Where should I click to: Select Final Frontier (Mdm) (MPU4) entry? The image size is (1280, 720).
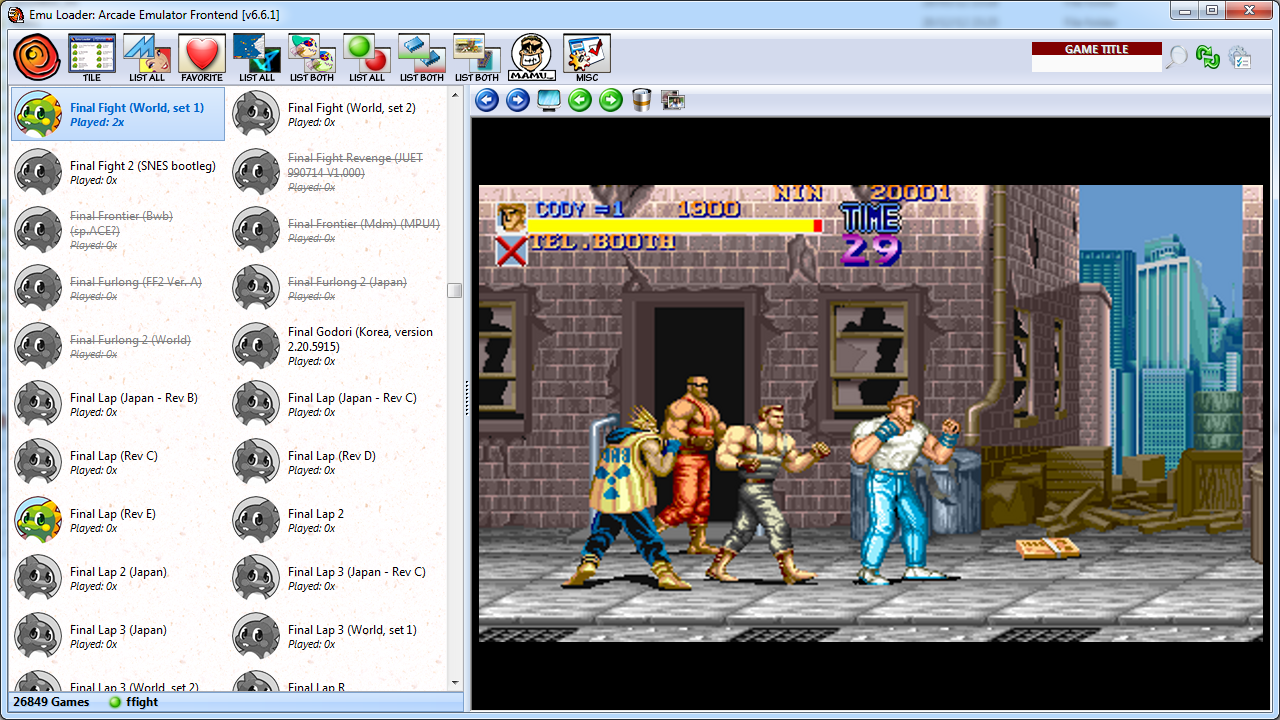[336, 230]
